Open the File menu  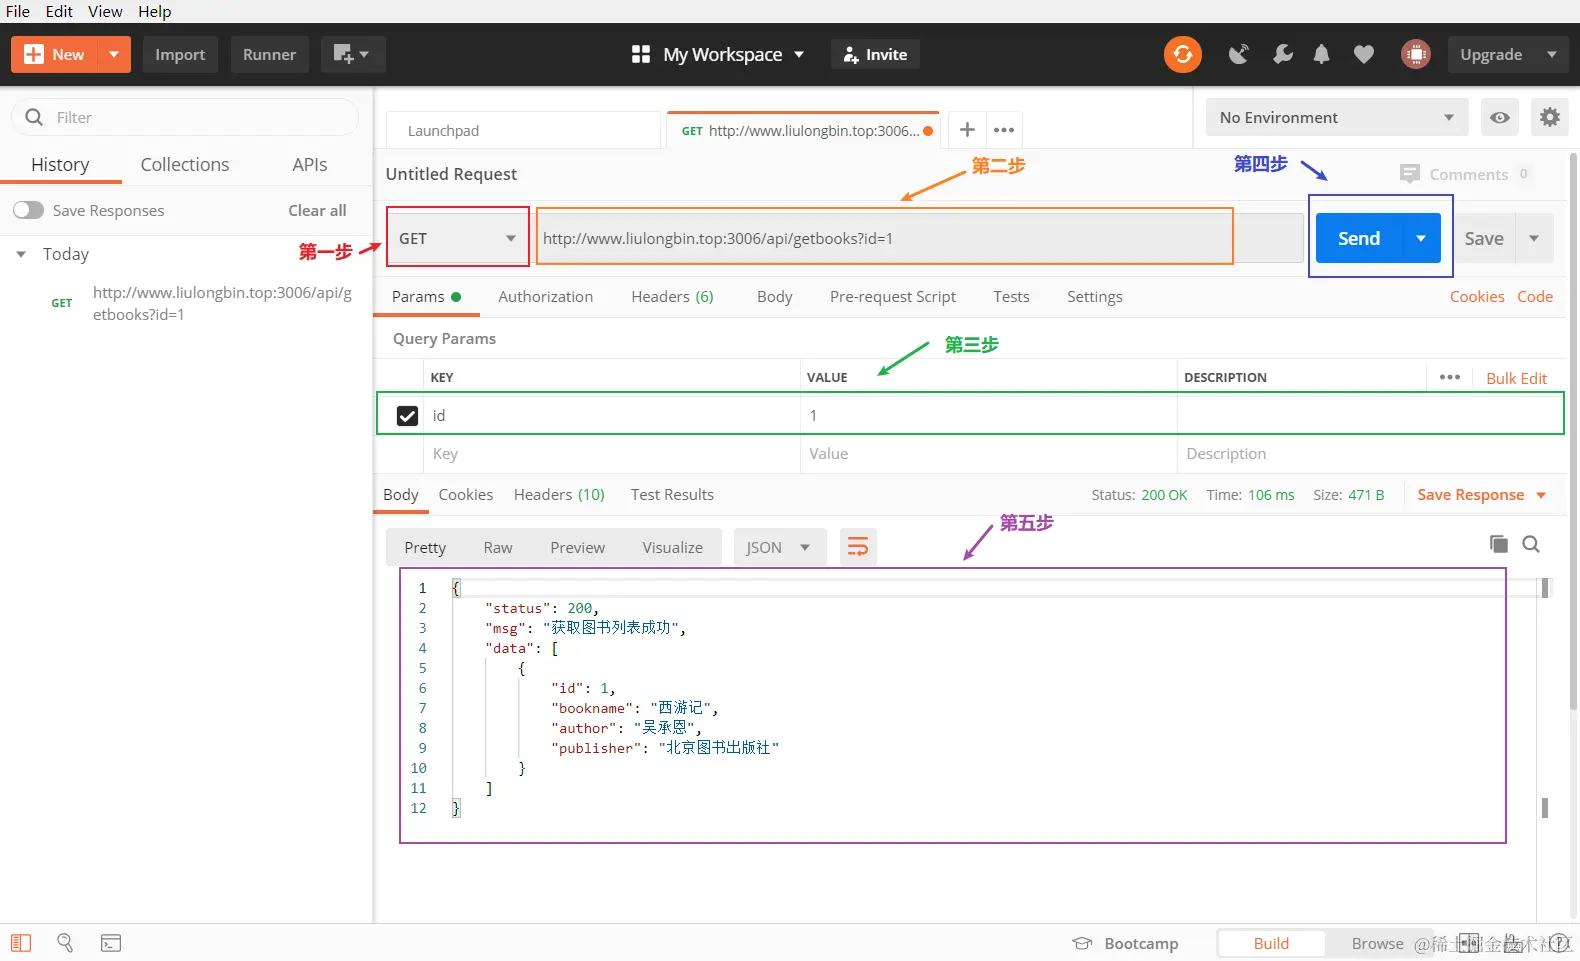click(17, 11)
